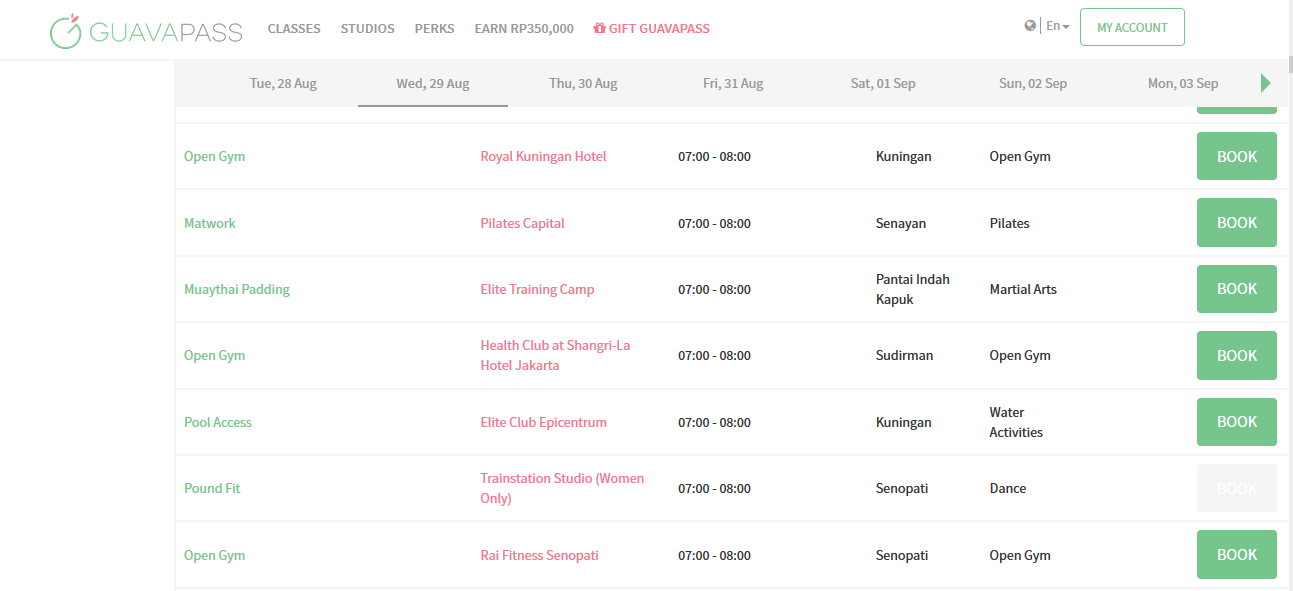This screenshot has width=1293, height=591.
Task: Select the Sun, 02 Sep date tab
Action: [x=1033, y=83]
